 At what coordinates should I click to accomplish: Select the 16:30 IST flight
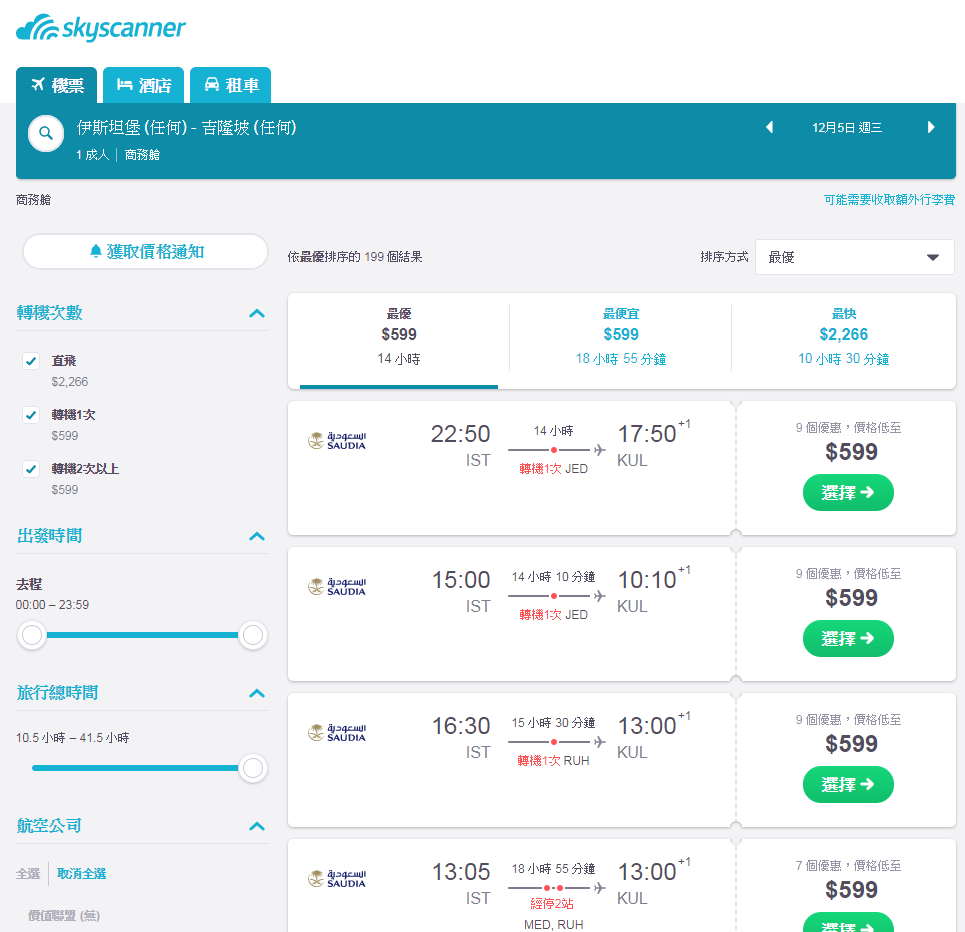(x=848, y=784)
